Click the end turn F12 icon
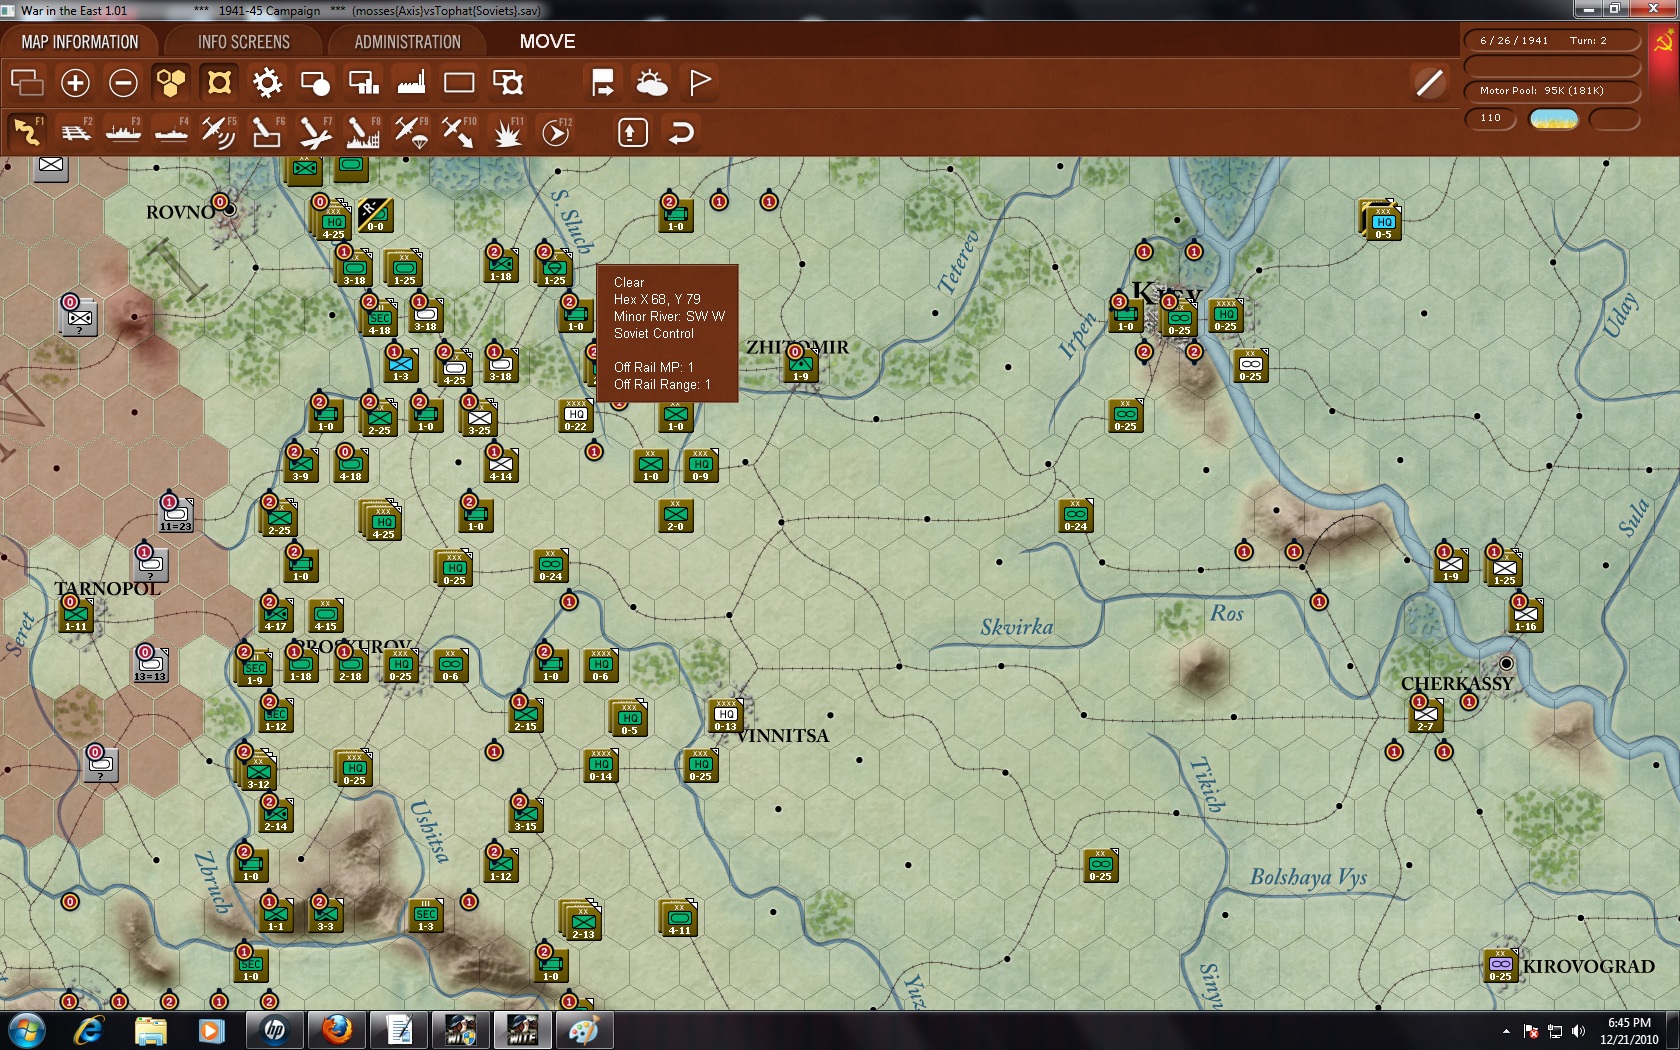 (x=555, y=132)
